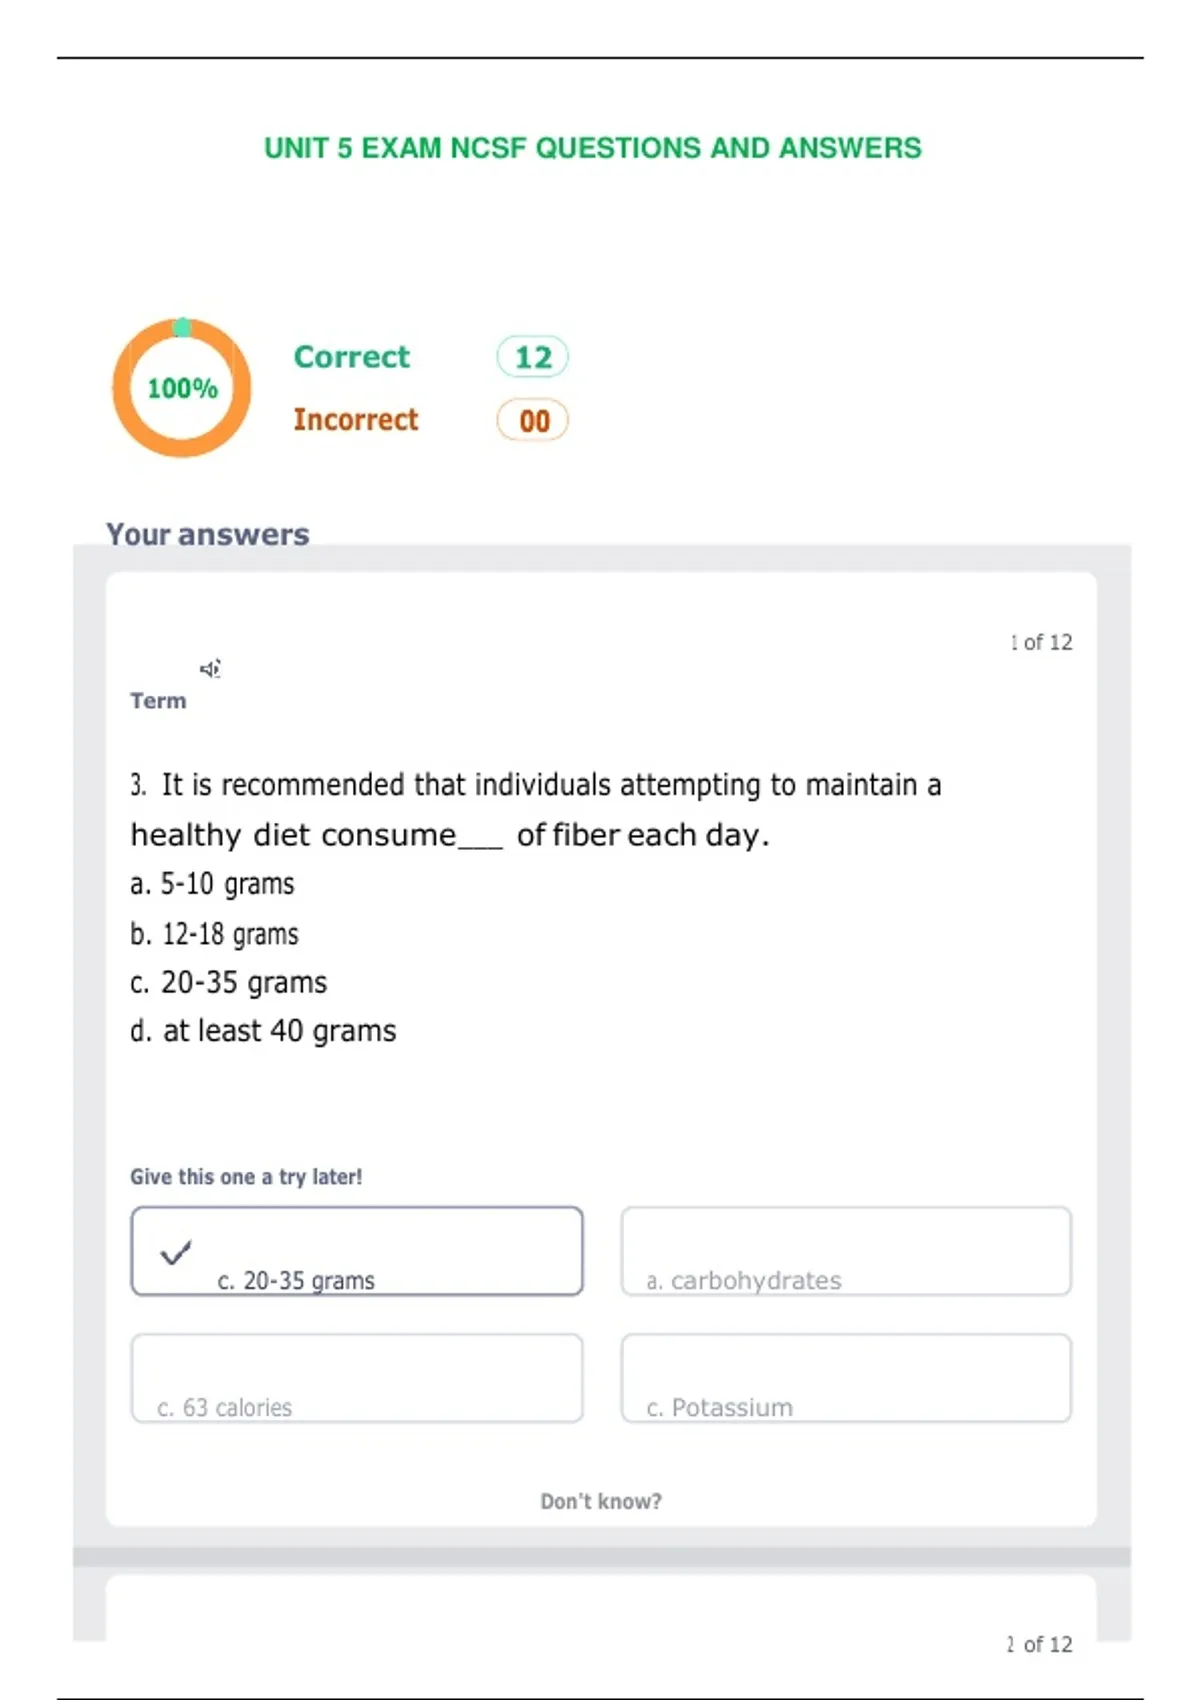
Task: Click the checkmark icon in the selected answer
Action: point(176,1252)
